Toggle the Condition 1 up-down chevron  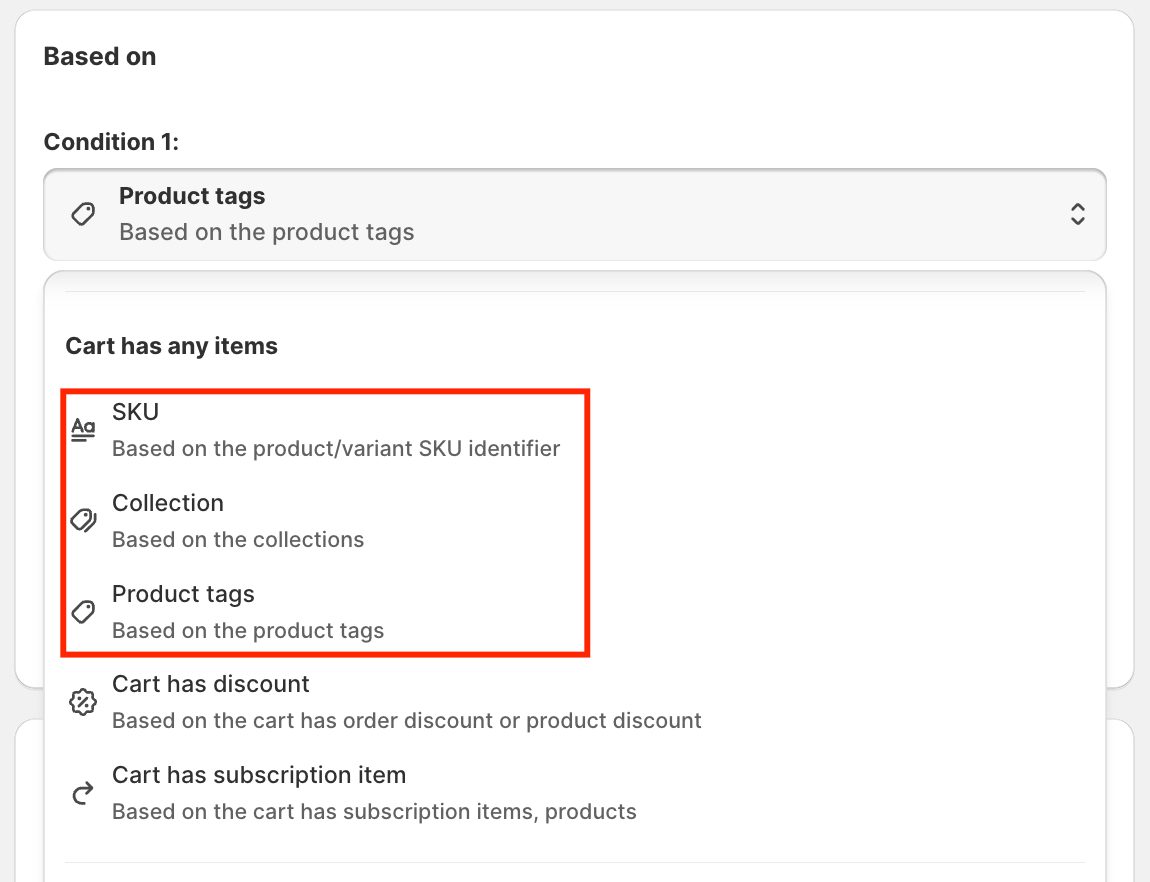[x=1077, y=214]
